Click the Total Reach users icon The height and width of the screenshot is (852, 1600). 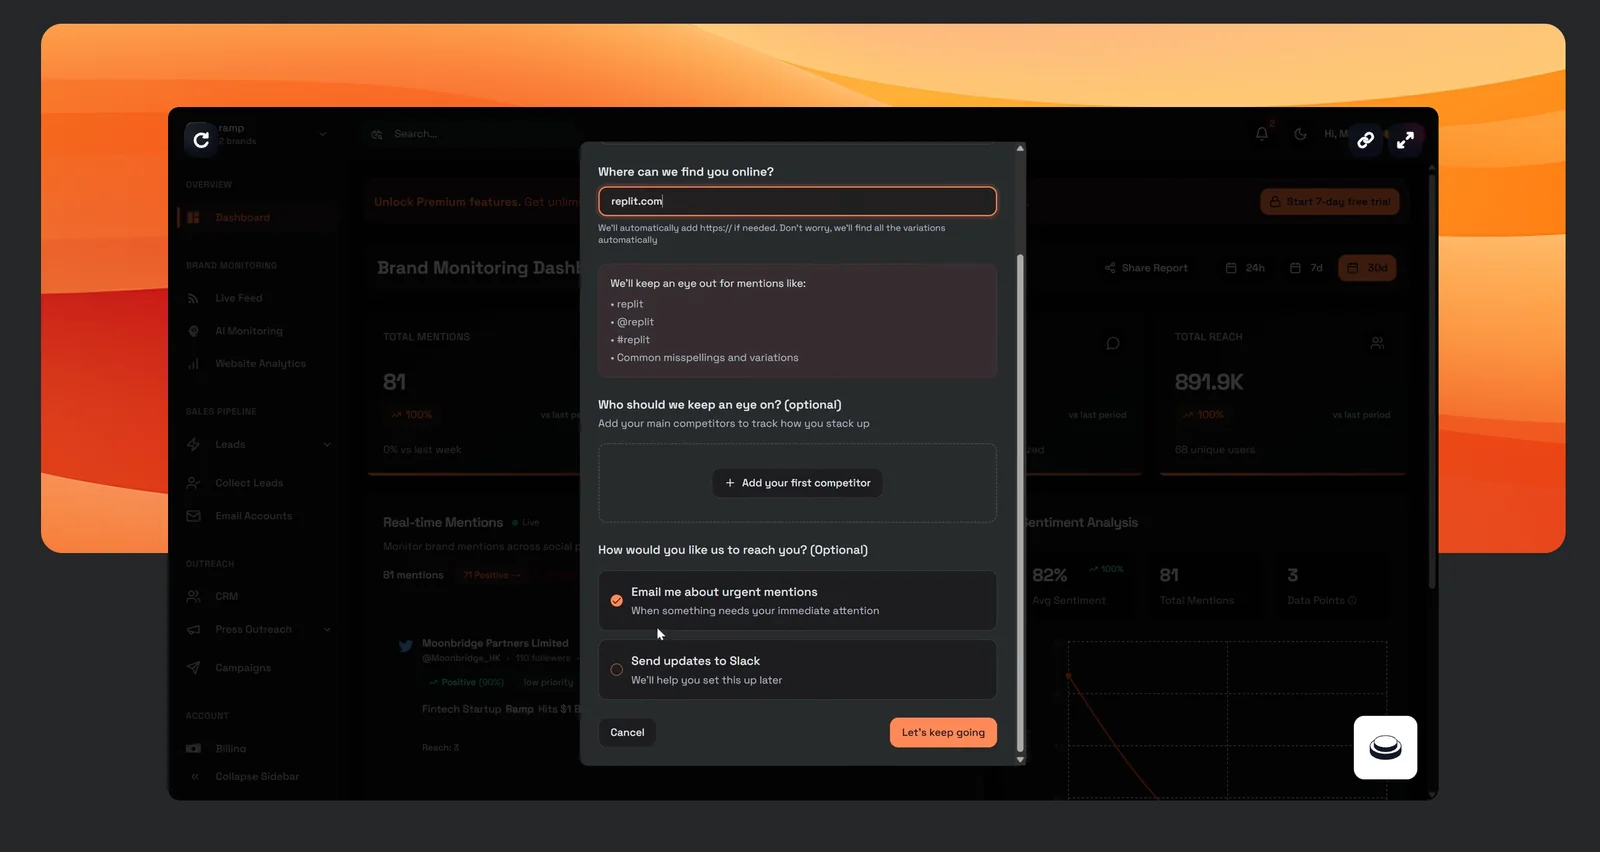click(x=1377, y=343)
